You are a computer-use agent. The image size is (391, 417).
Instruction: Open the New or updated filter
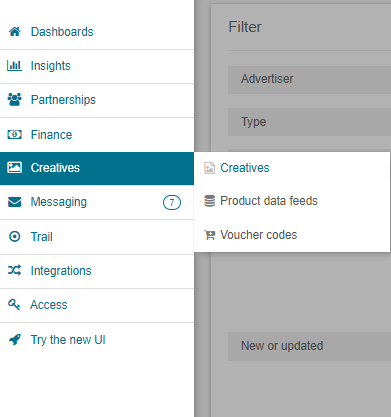[309, 346]
